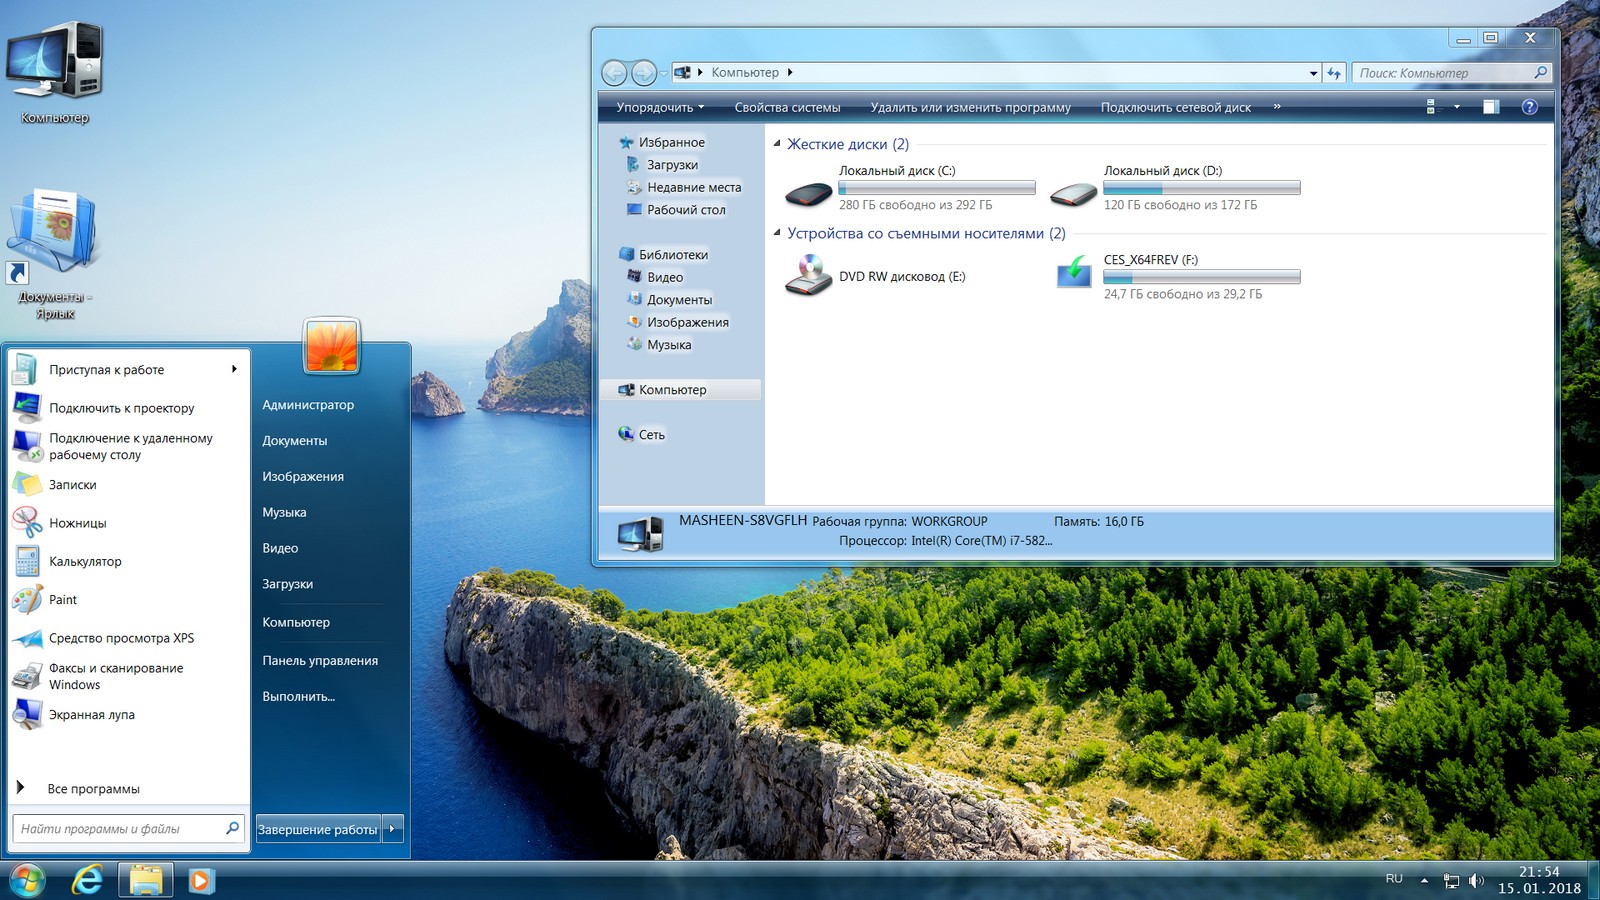Show hidden tray icons arrow
The width and height of the screenshot is (1600, 900).
(1424, 881)
